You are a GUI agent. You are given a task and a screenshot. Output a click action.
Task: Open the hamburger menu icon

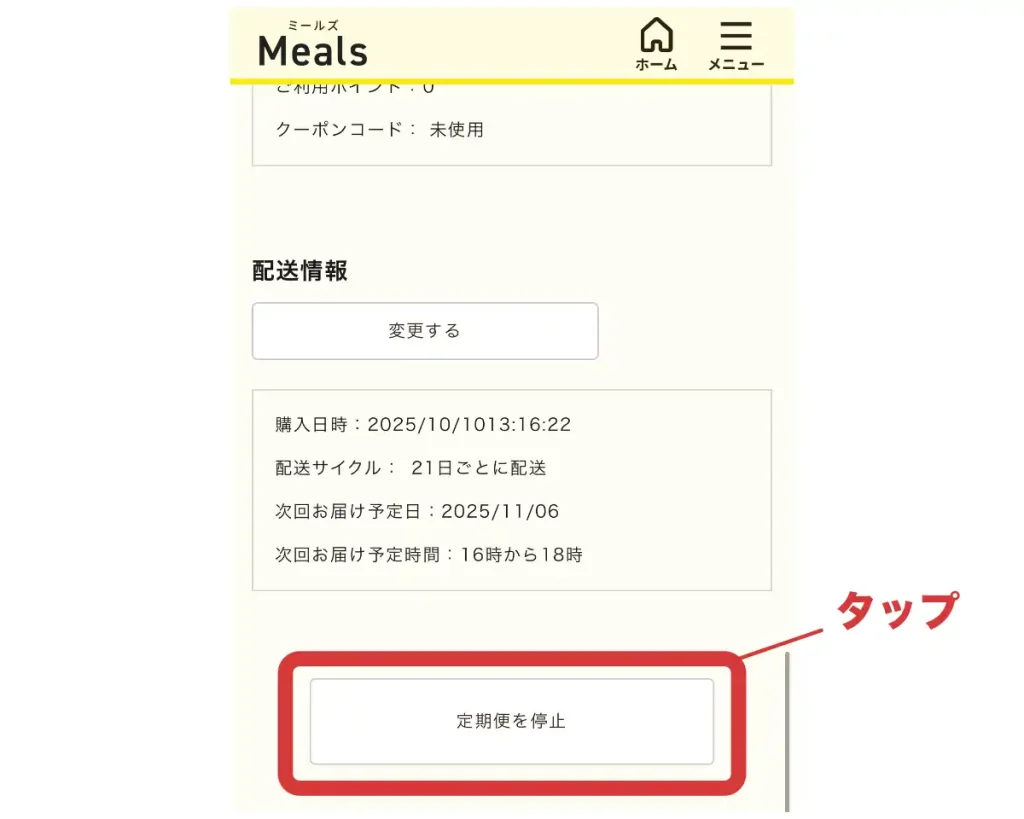(736, 35)
